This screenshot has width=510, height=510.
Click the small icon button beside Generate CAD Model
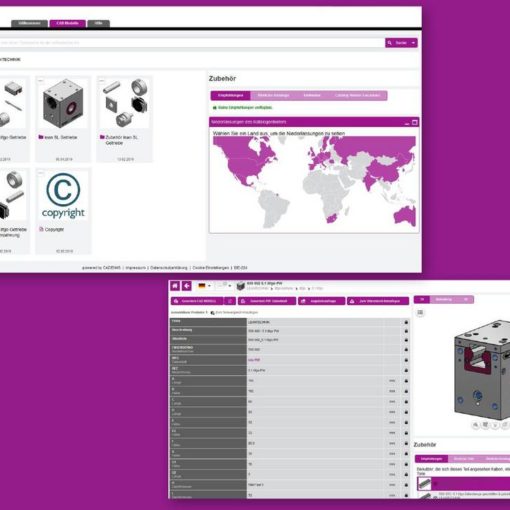tap(230, 301)
